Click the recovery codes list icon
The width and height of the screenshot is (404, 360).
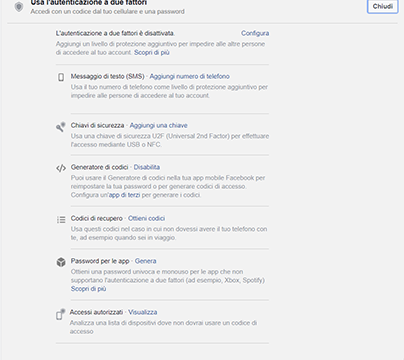61,220
